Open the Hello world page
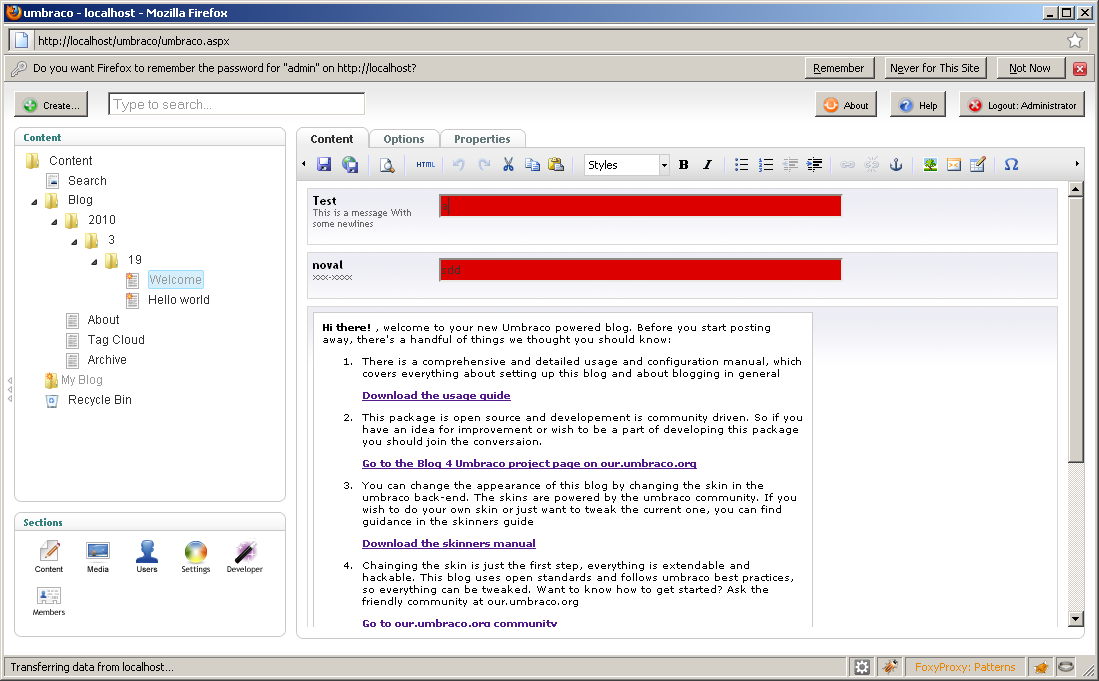The height and width of the screenshot is (681, 1099). click(x=179, y=300)
